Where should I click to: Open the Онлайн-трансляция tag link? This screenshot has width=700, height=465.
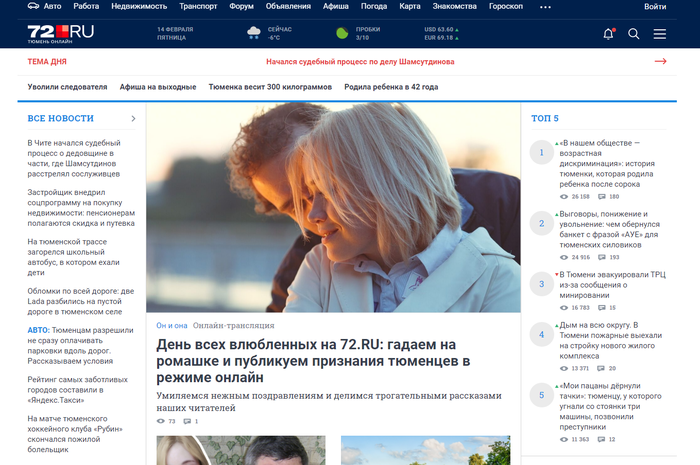[x=233, y=326]
